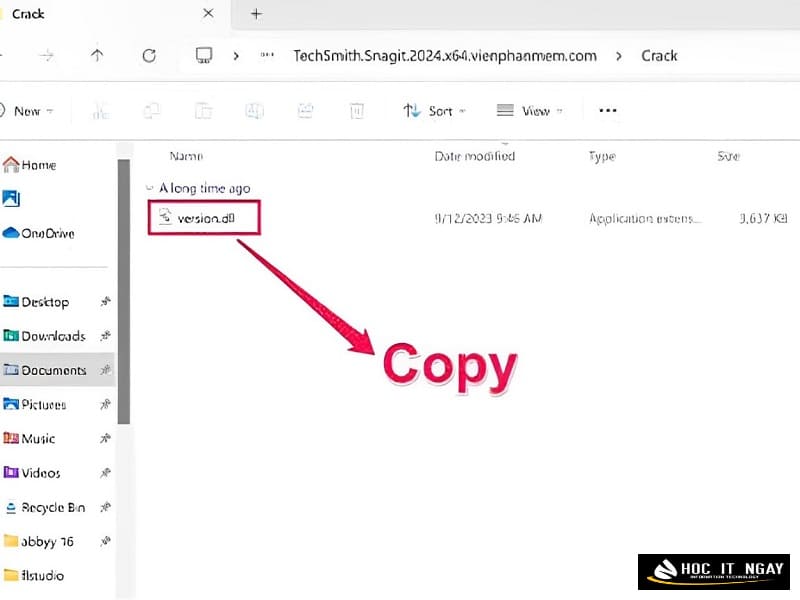Open the Sort dropdown
Screen dimensions: 800x600
[x=434, y=111]
